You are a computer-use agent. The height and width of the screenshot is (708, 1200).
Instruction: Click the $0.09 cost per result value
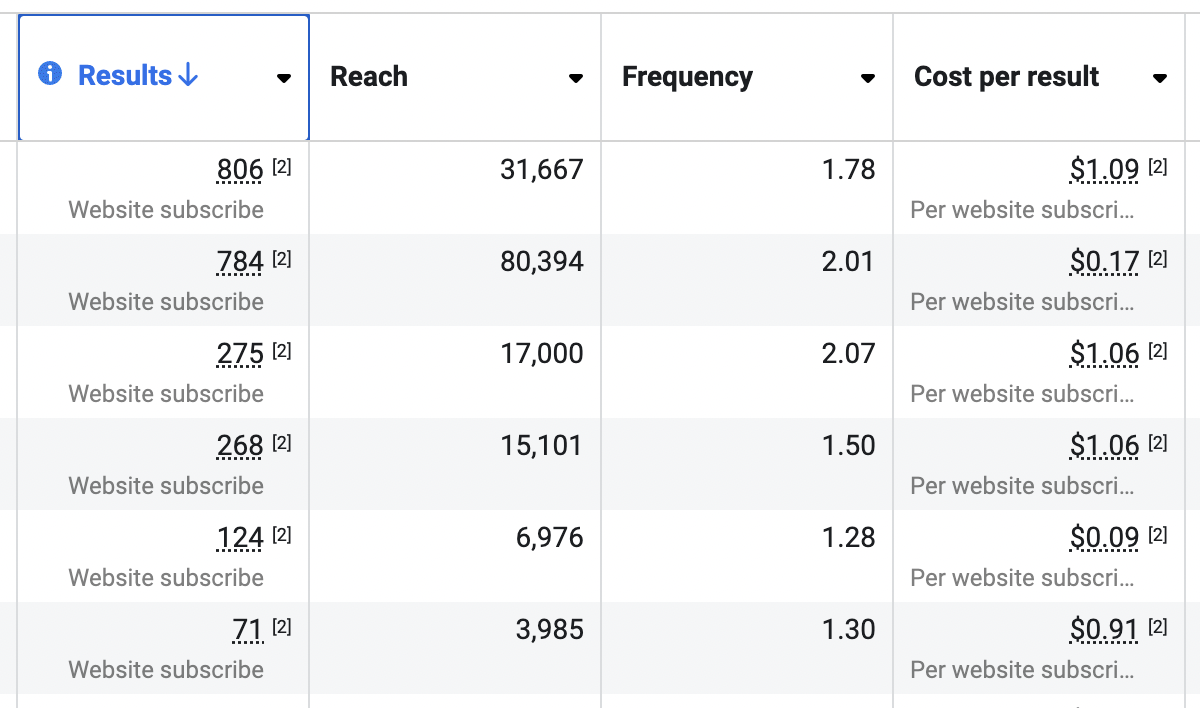point(1104,539)
